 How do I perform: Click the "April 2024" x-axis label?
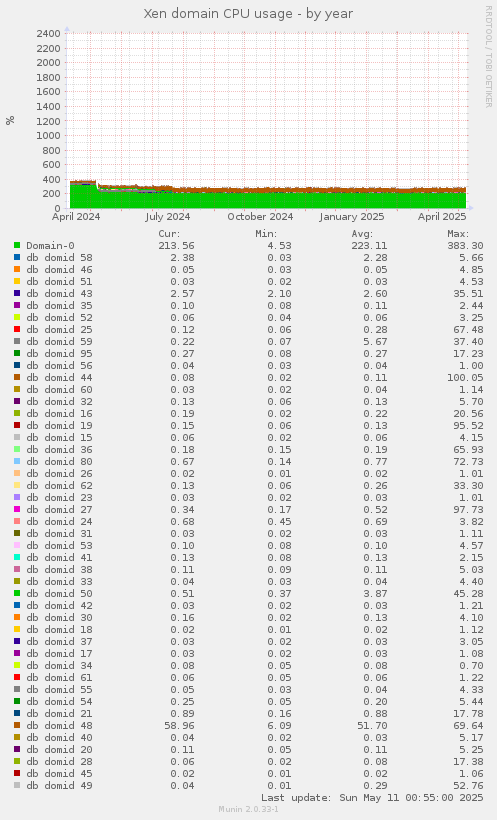pos(76,217)
